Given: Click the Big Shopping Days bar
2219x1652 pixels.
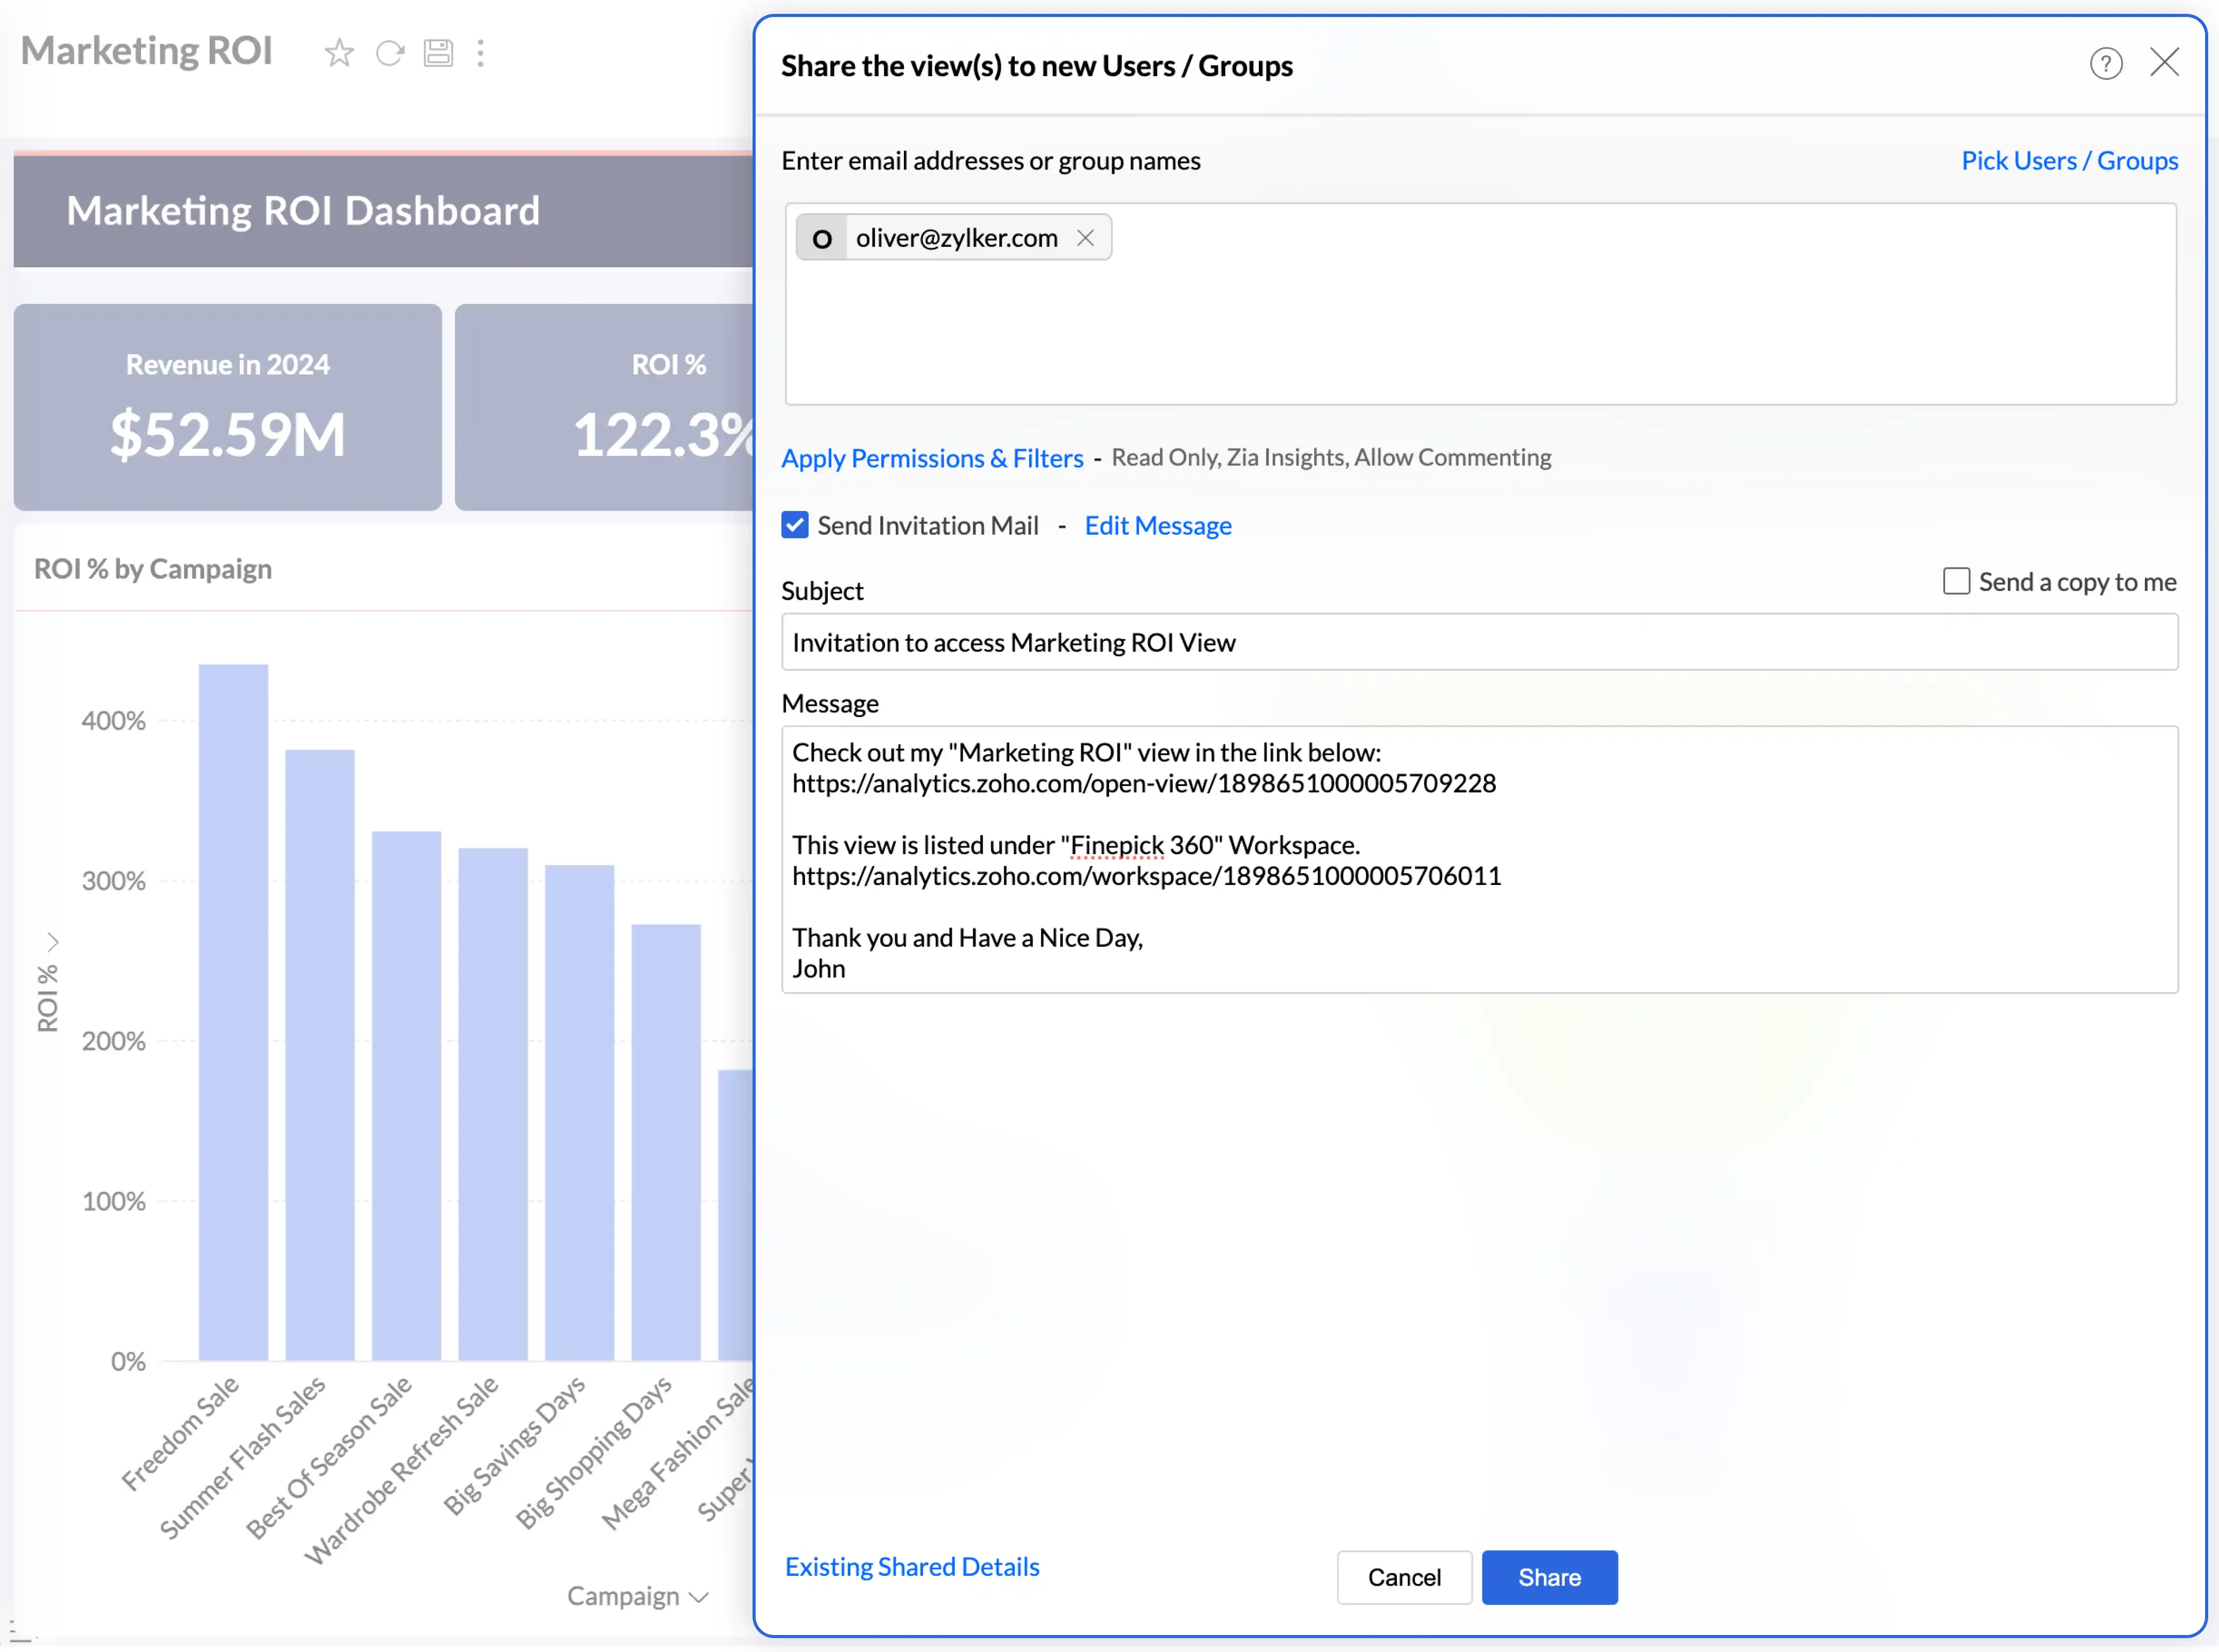Looking at the screenshot, I should coord(666,1143).
